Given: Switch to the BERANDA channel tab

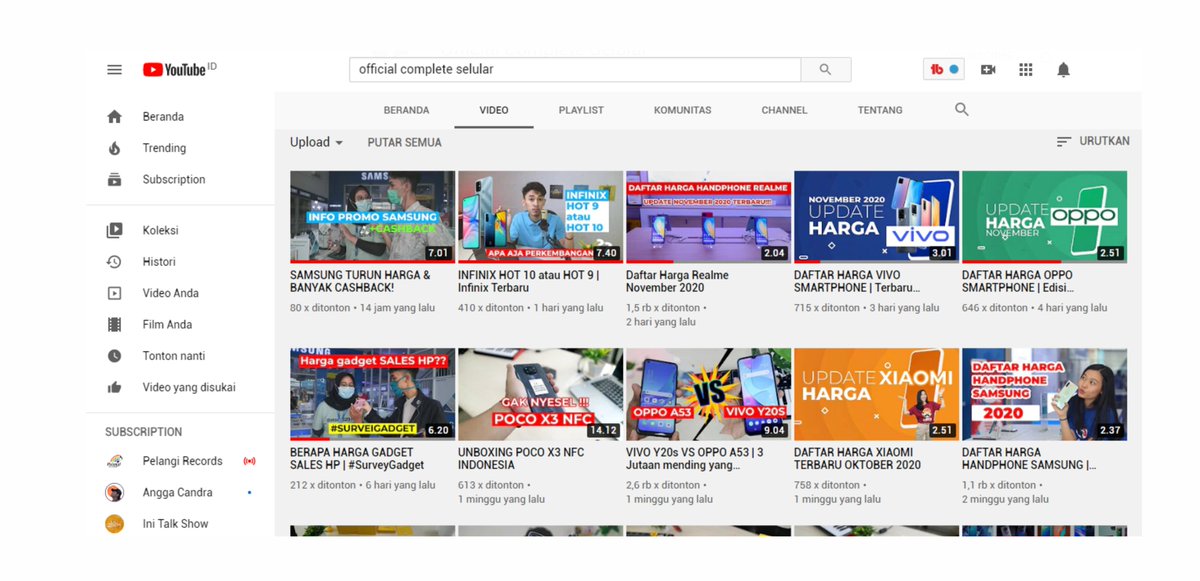Looking at the screenshot, I should [x=406, y=110].
